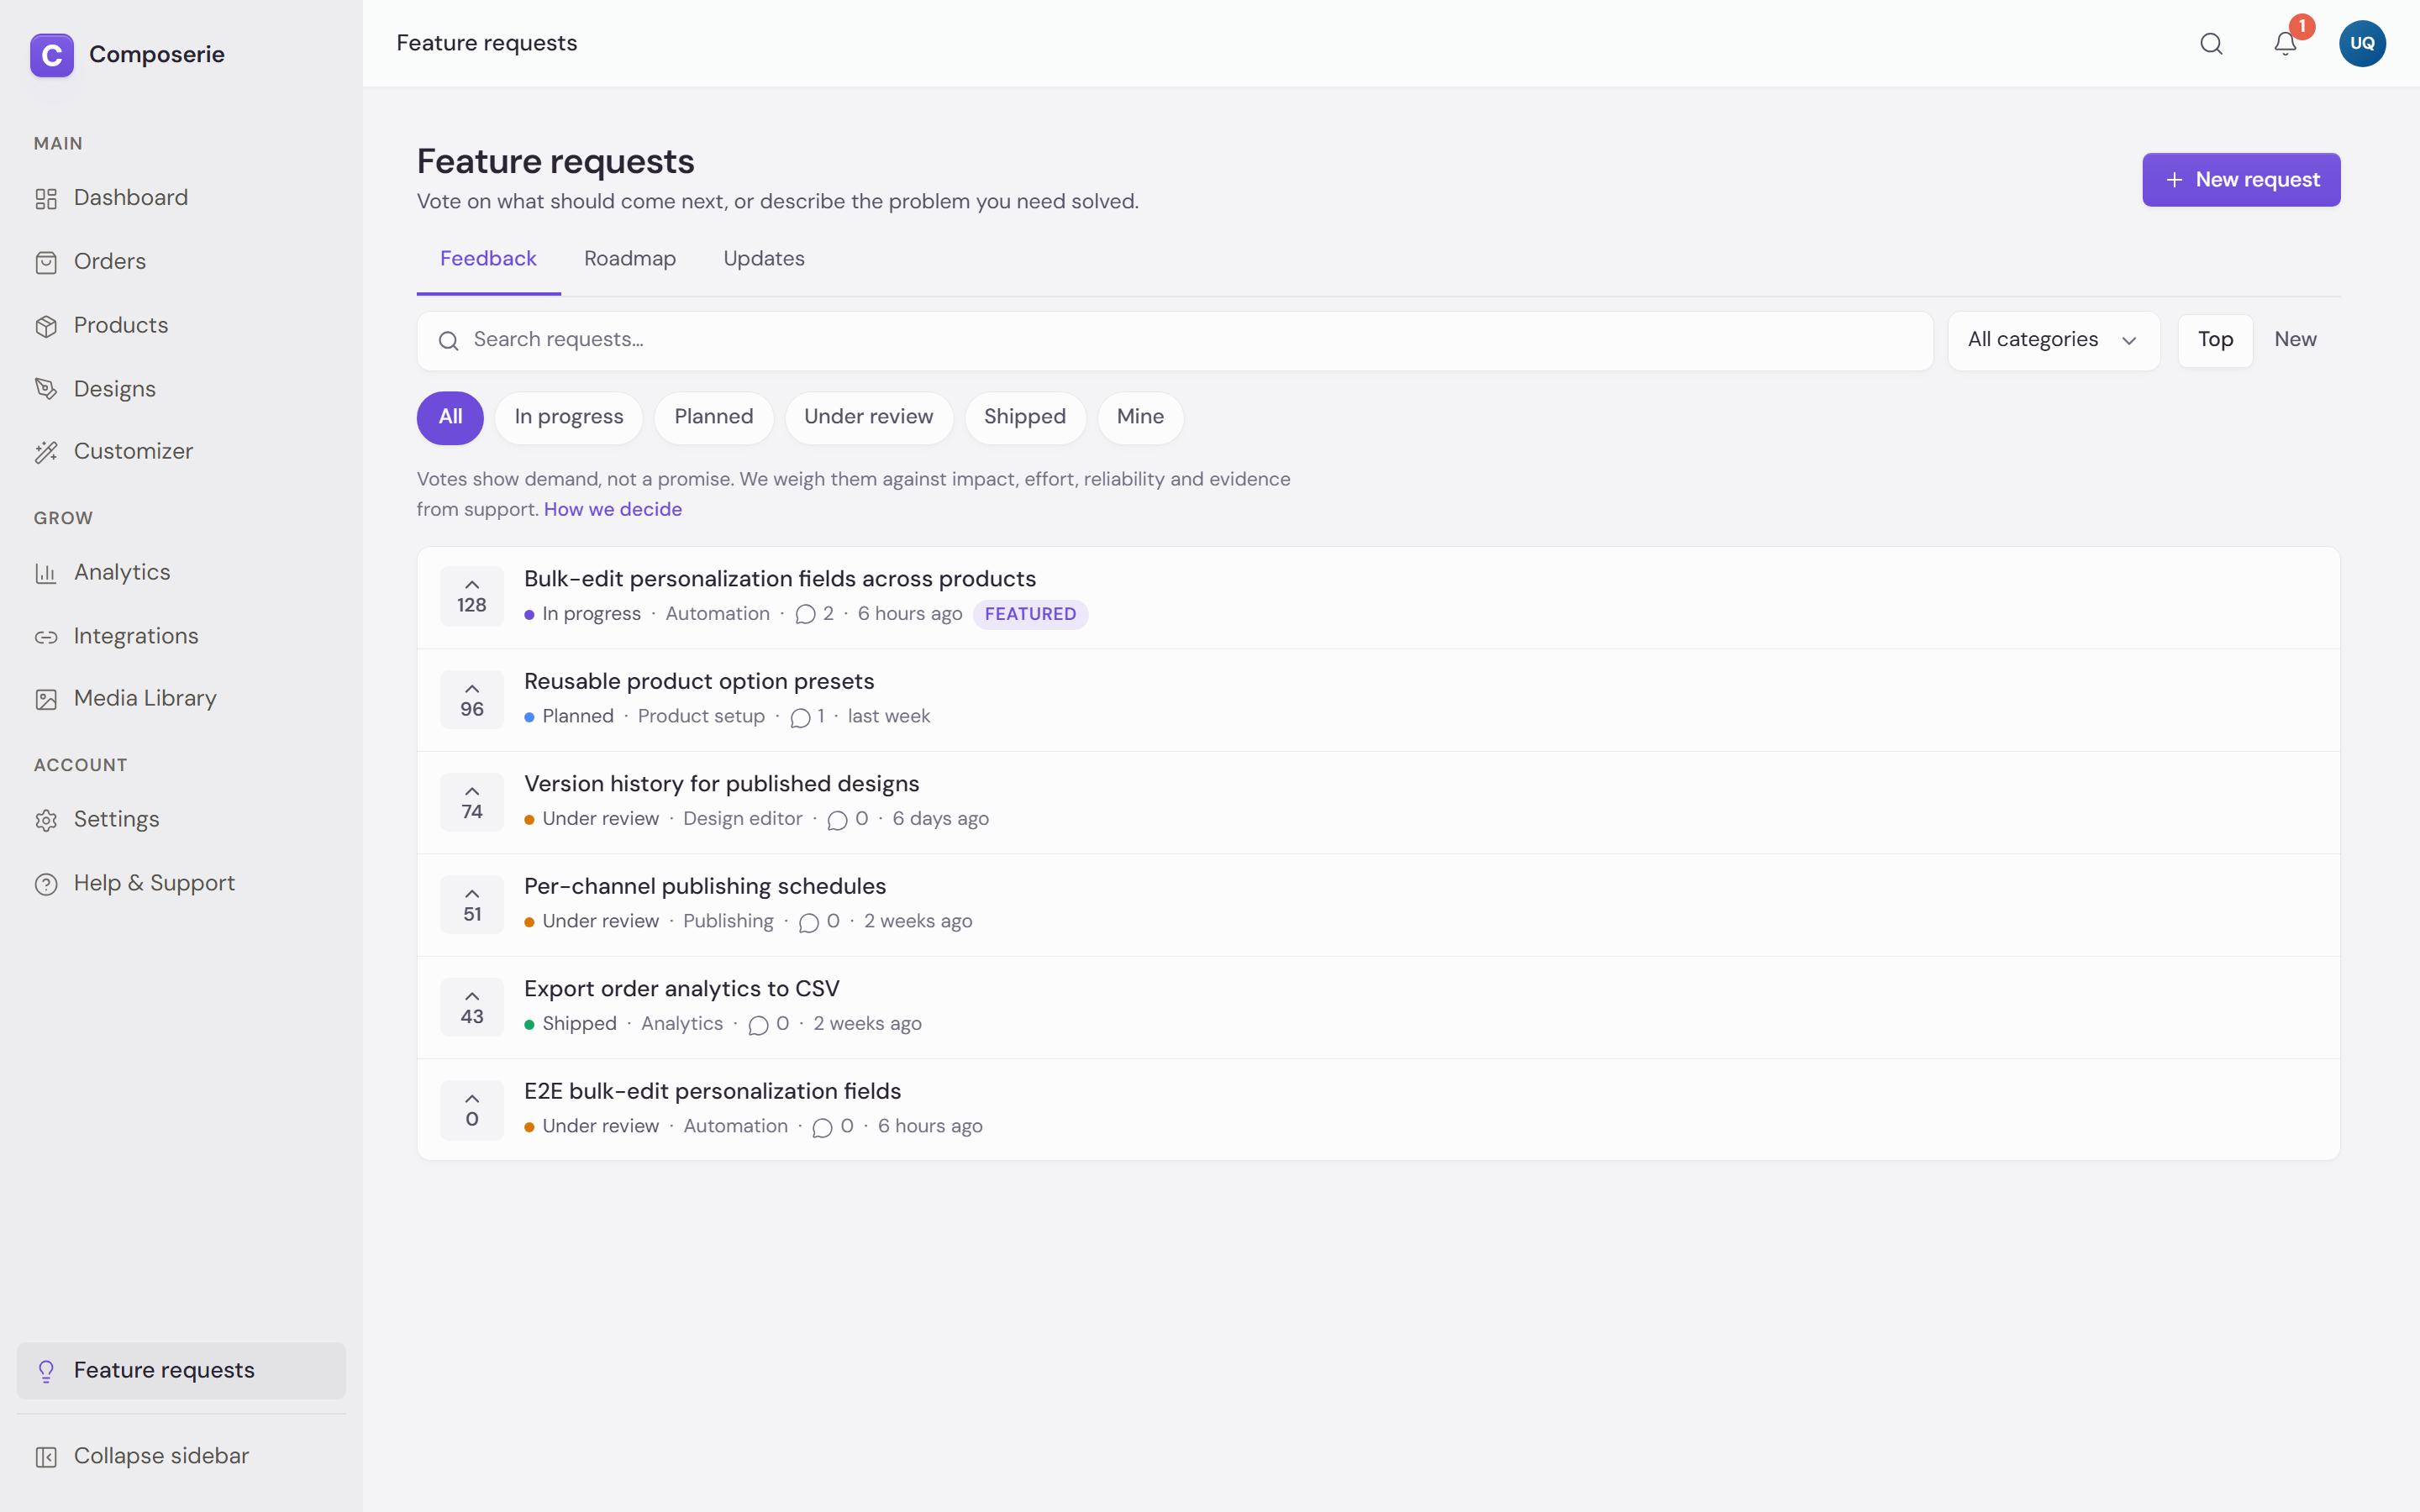
Task: Collapse the sidebar
Action: 181,1457
